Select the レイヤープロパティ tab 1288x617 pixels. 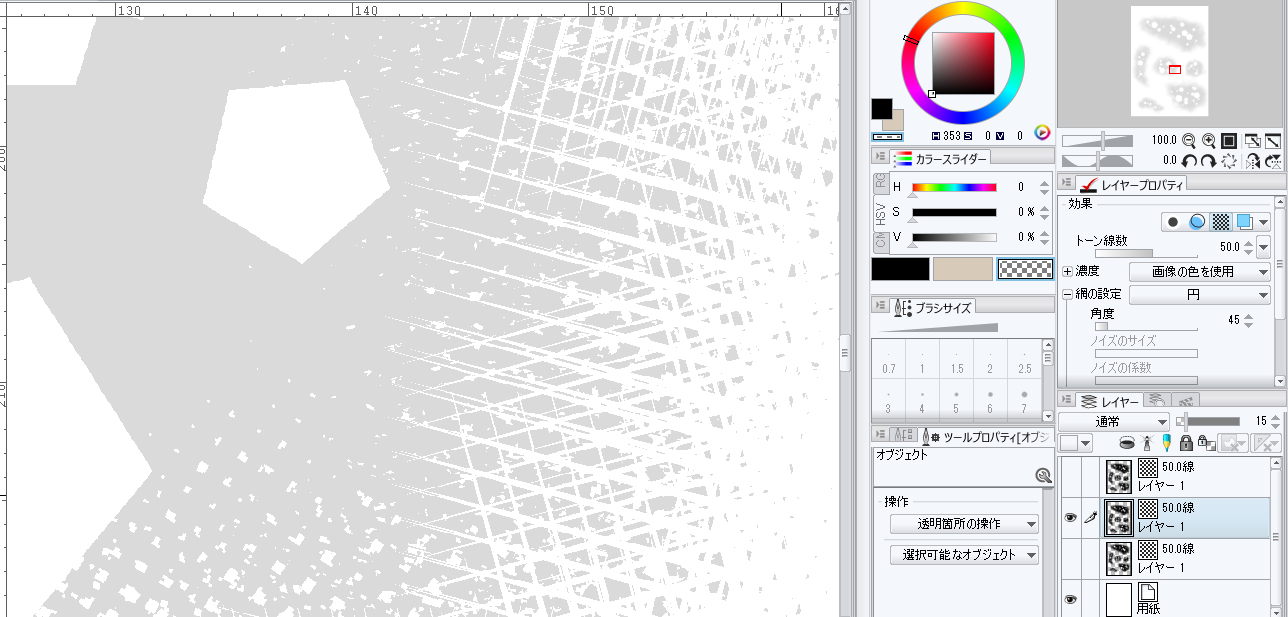click(1132, 184)
